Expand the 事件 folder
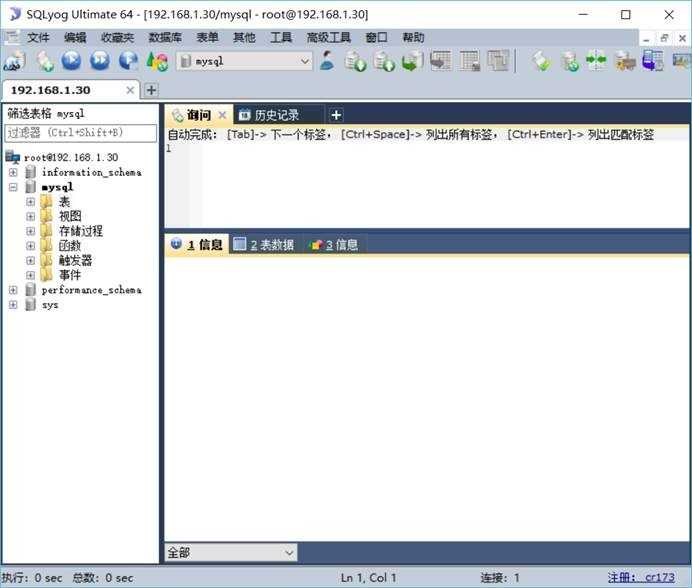Image resolution: width=692 pixels, height=588 pixels. pos(30,275)
